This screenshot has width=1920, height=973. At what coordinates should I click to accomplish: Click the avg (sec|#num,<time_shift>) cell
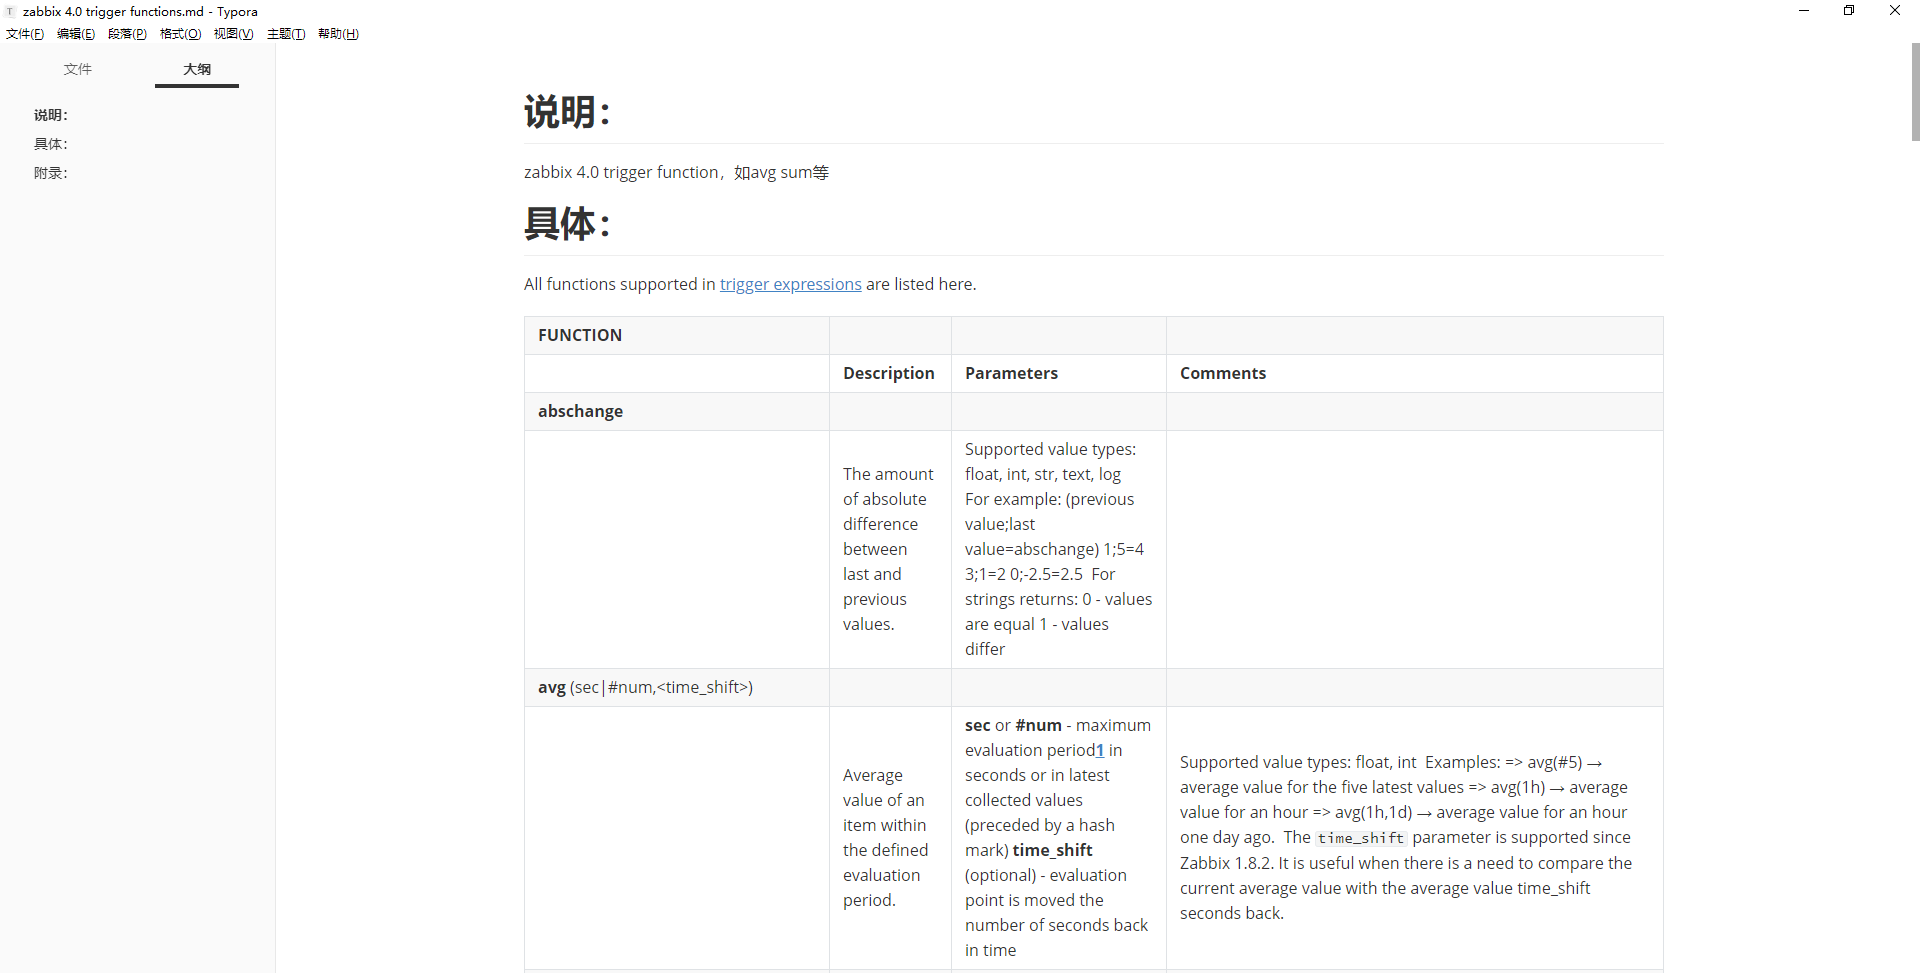coord(677,687)
